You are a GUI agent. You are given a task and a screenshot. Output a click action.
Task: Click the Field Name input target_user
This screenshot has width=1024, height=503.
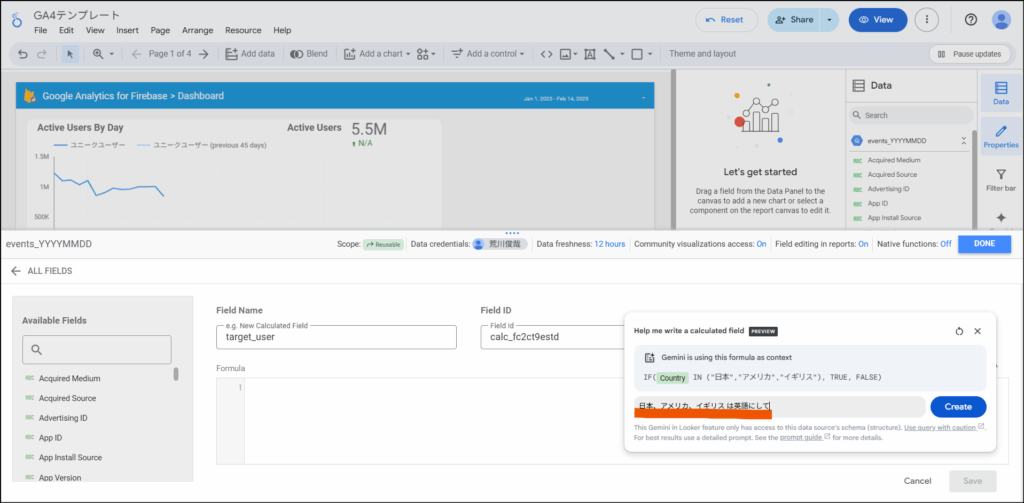click(336, 336)
